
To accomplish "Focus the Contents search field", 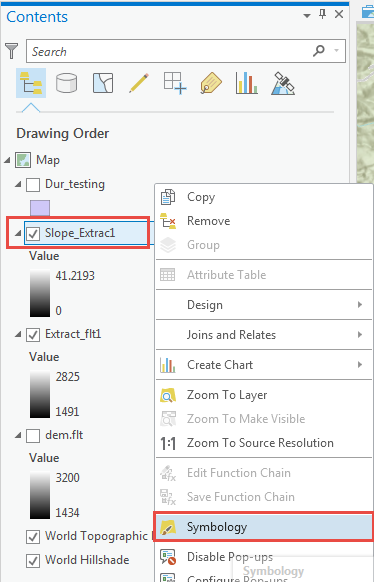I will (x=186, y=51).
